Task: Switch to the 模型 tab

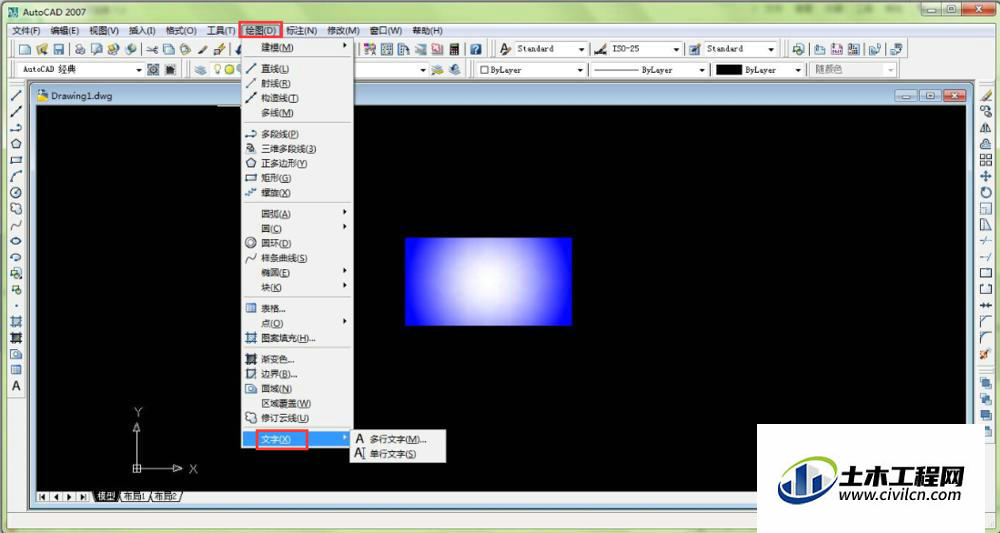Action: pyautogui.click(x=106, y=496)
